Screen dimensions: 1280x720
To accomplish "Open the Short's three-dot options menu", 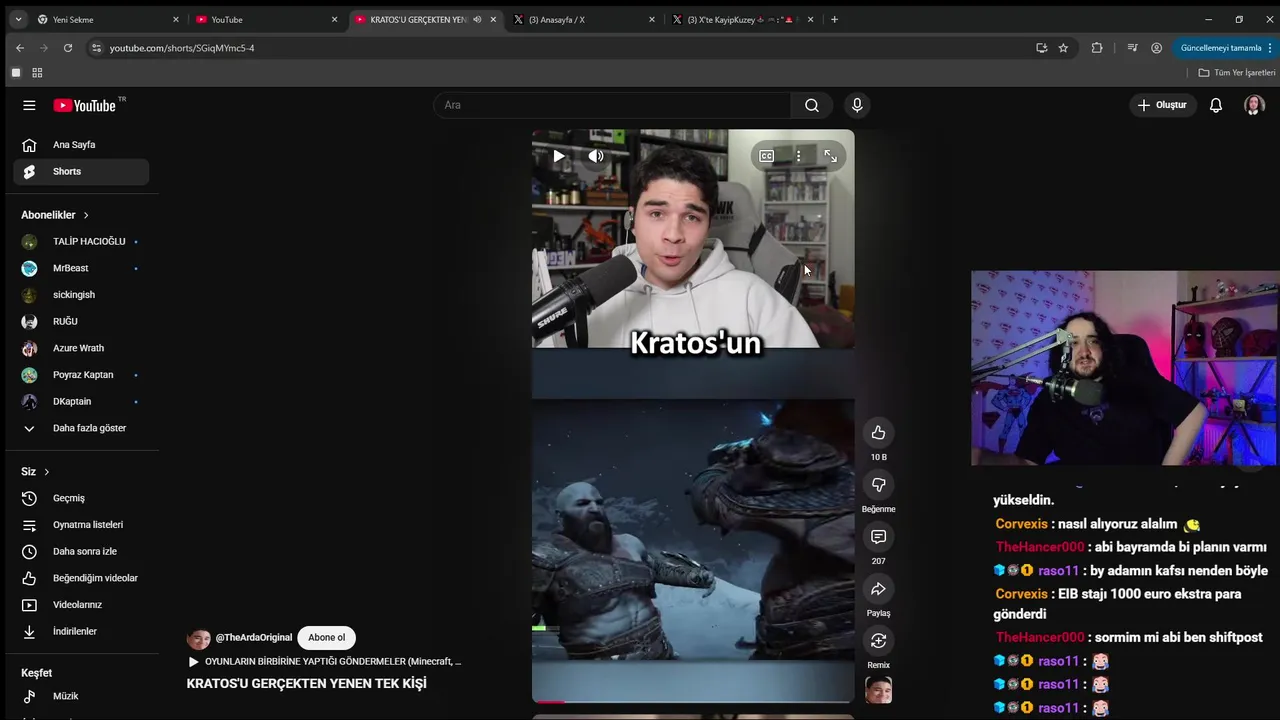I will click(x=798, y=156).
